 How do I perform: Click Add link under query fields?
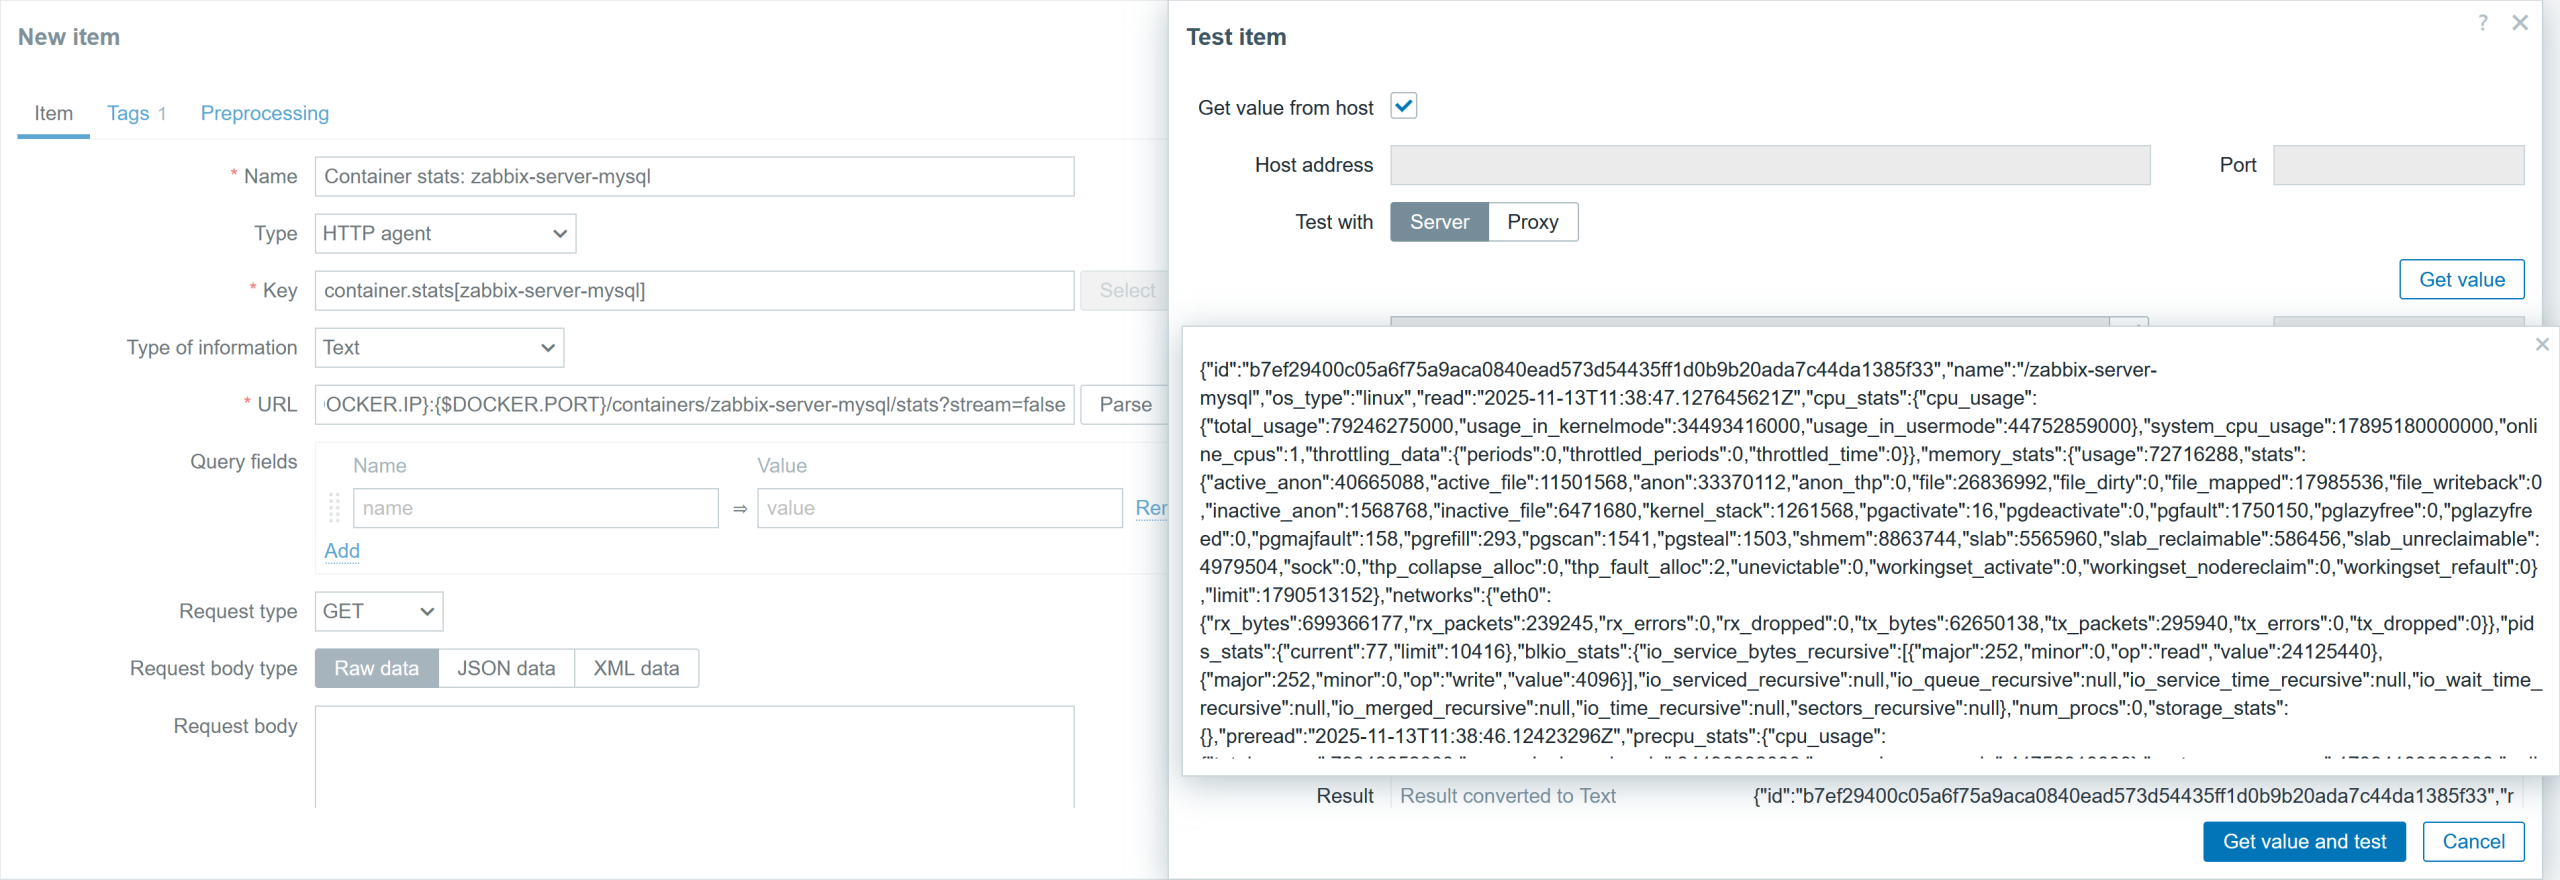coord(342,551)
